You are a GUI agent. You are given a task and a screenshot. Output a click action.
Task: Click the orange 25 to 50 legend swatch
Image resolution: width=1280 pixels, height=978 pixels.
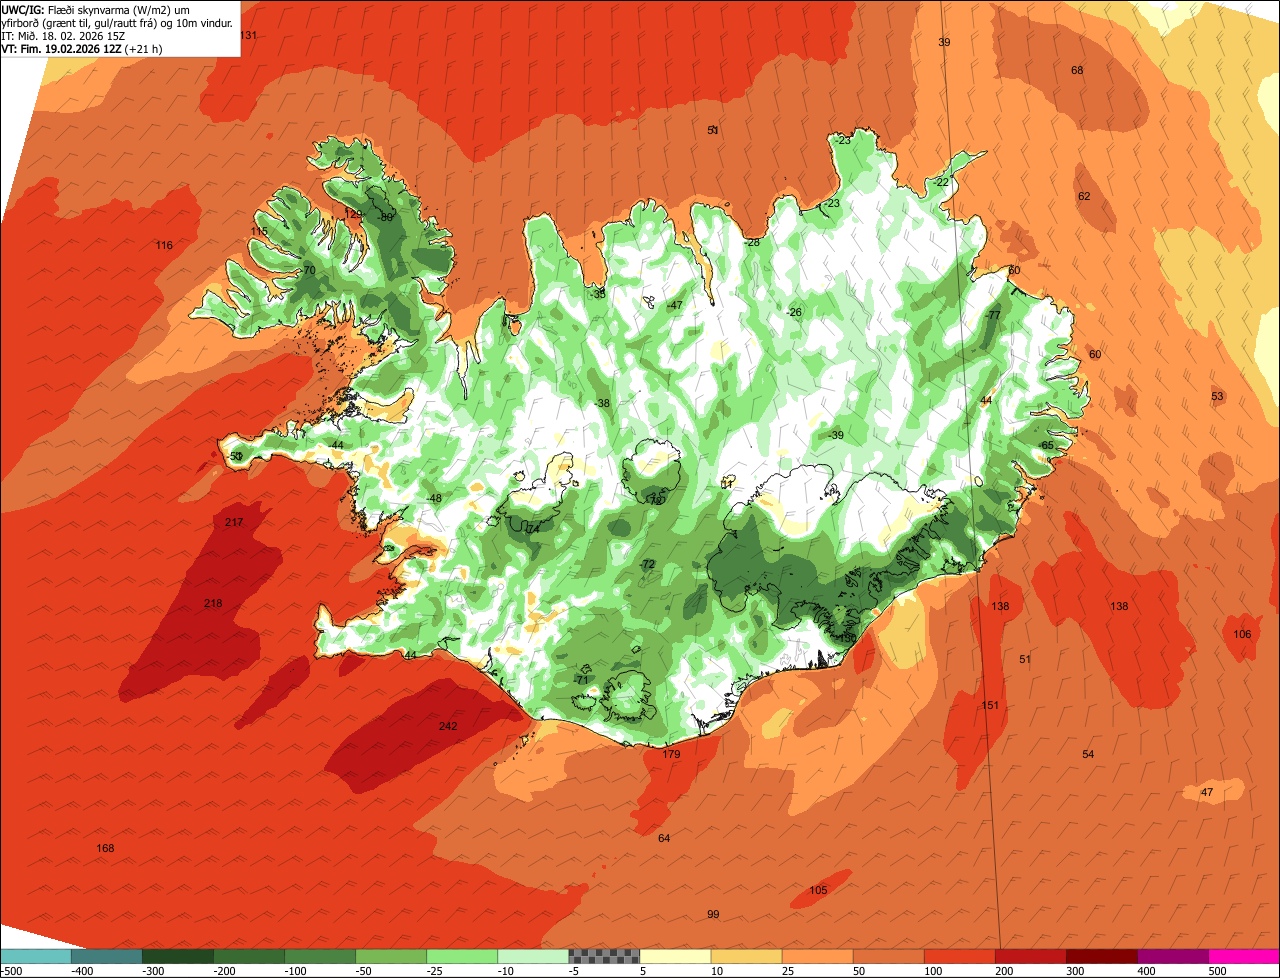tap(817, 956)
